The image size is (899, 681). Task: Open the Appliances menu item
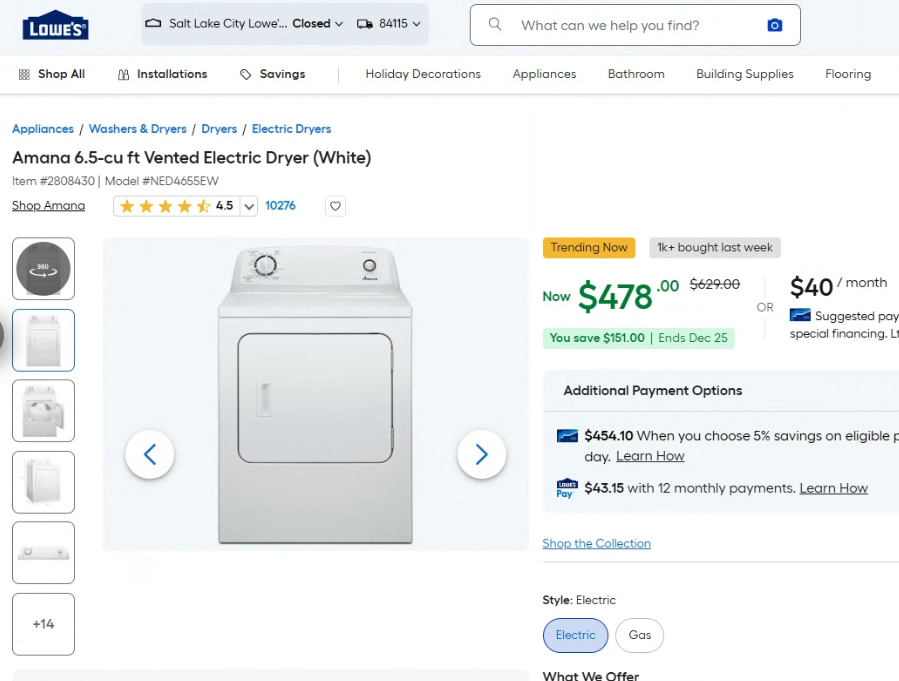544,73
